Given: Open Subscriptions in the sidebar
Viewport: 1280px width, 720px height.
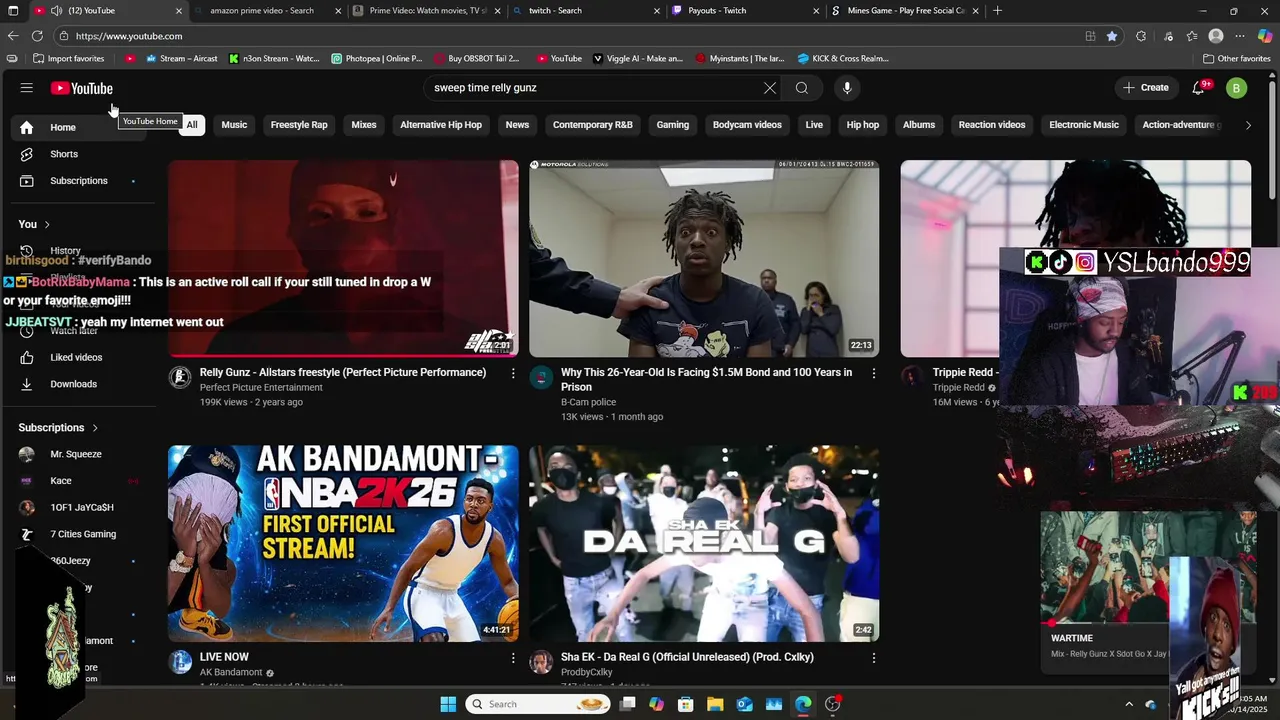Looking at the screenshot, I should (x=78, y=181).
